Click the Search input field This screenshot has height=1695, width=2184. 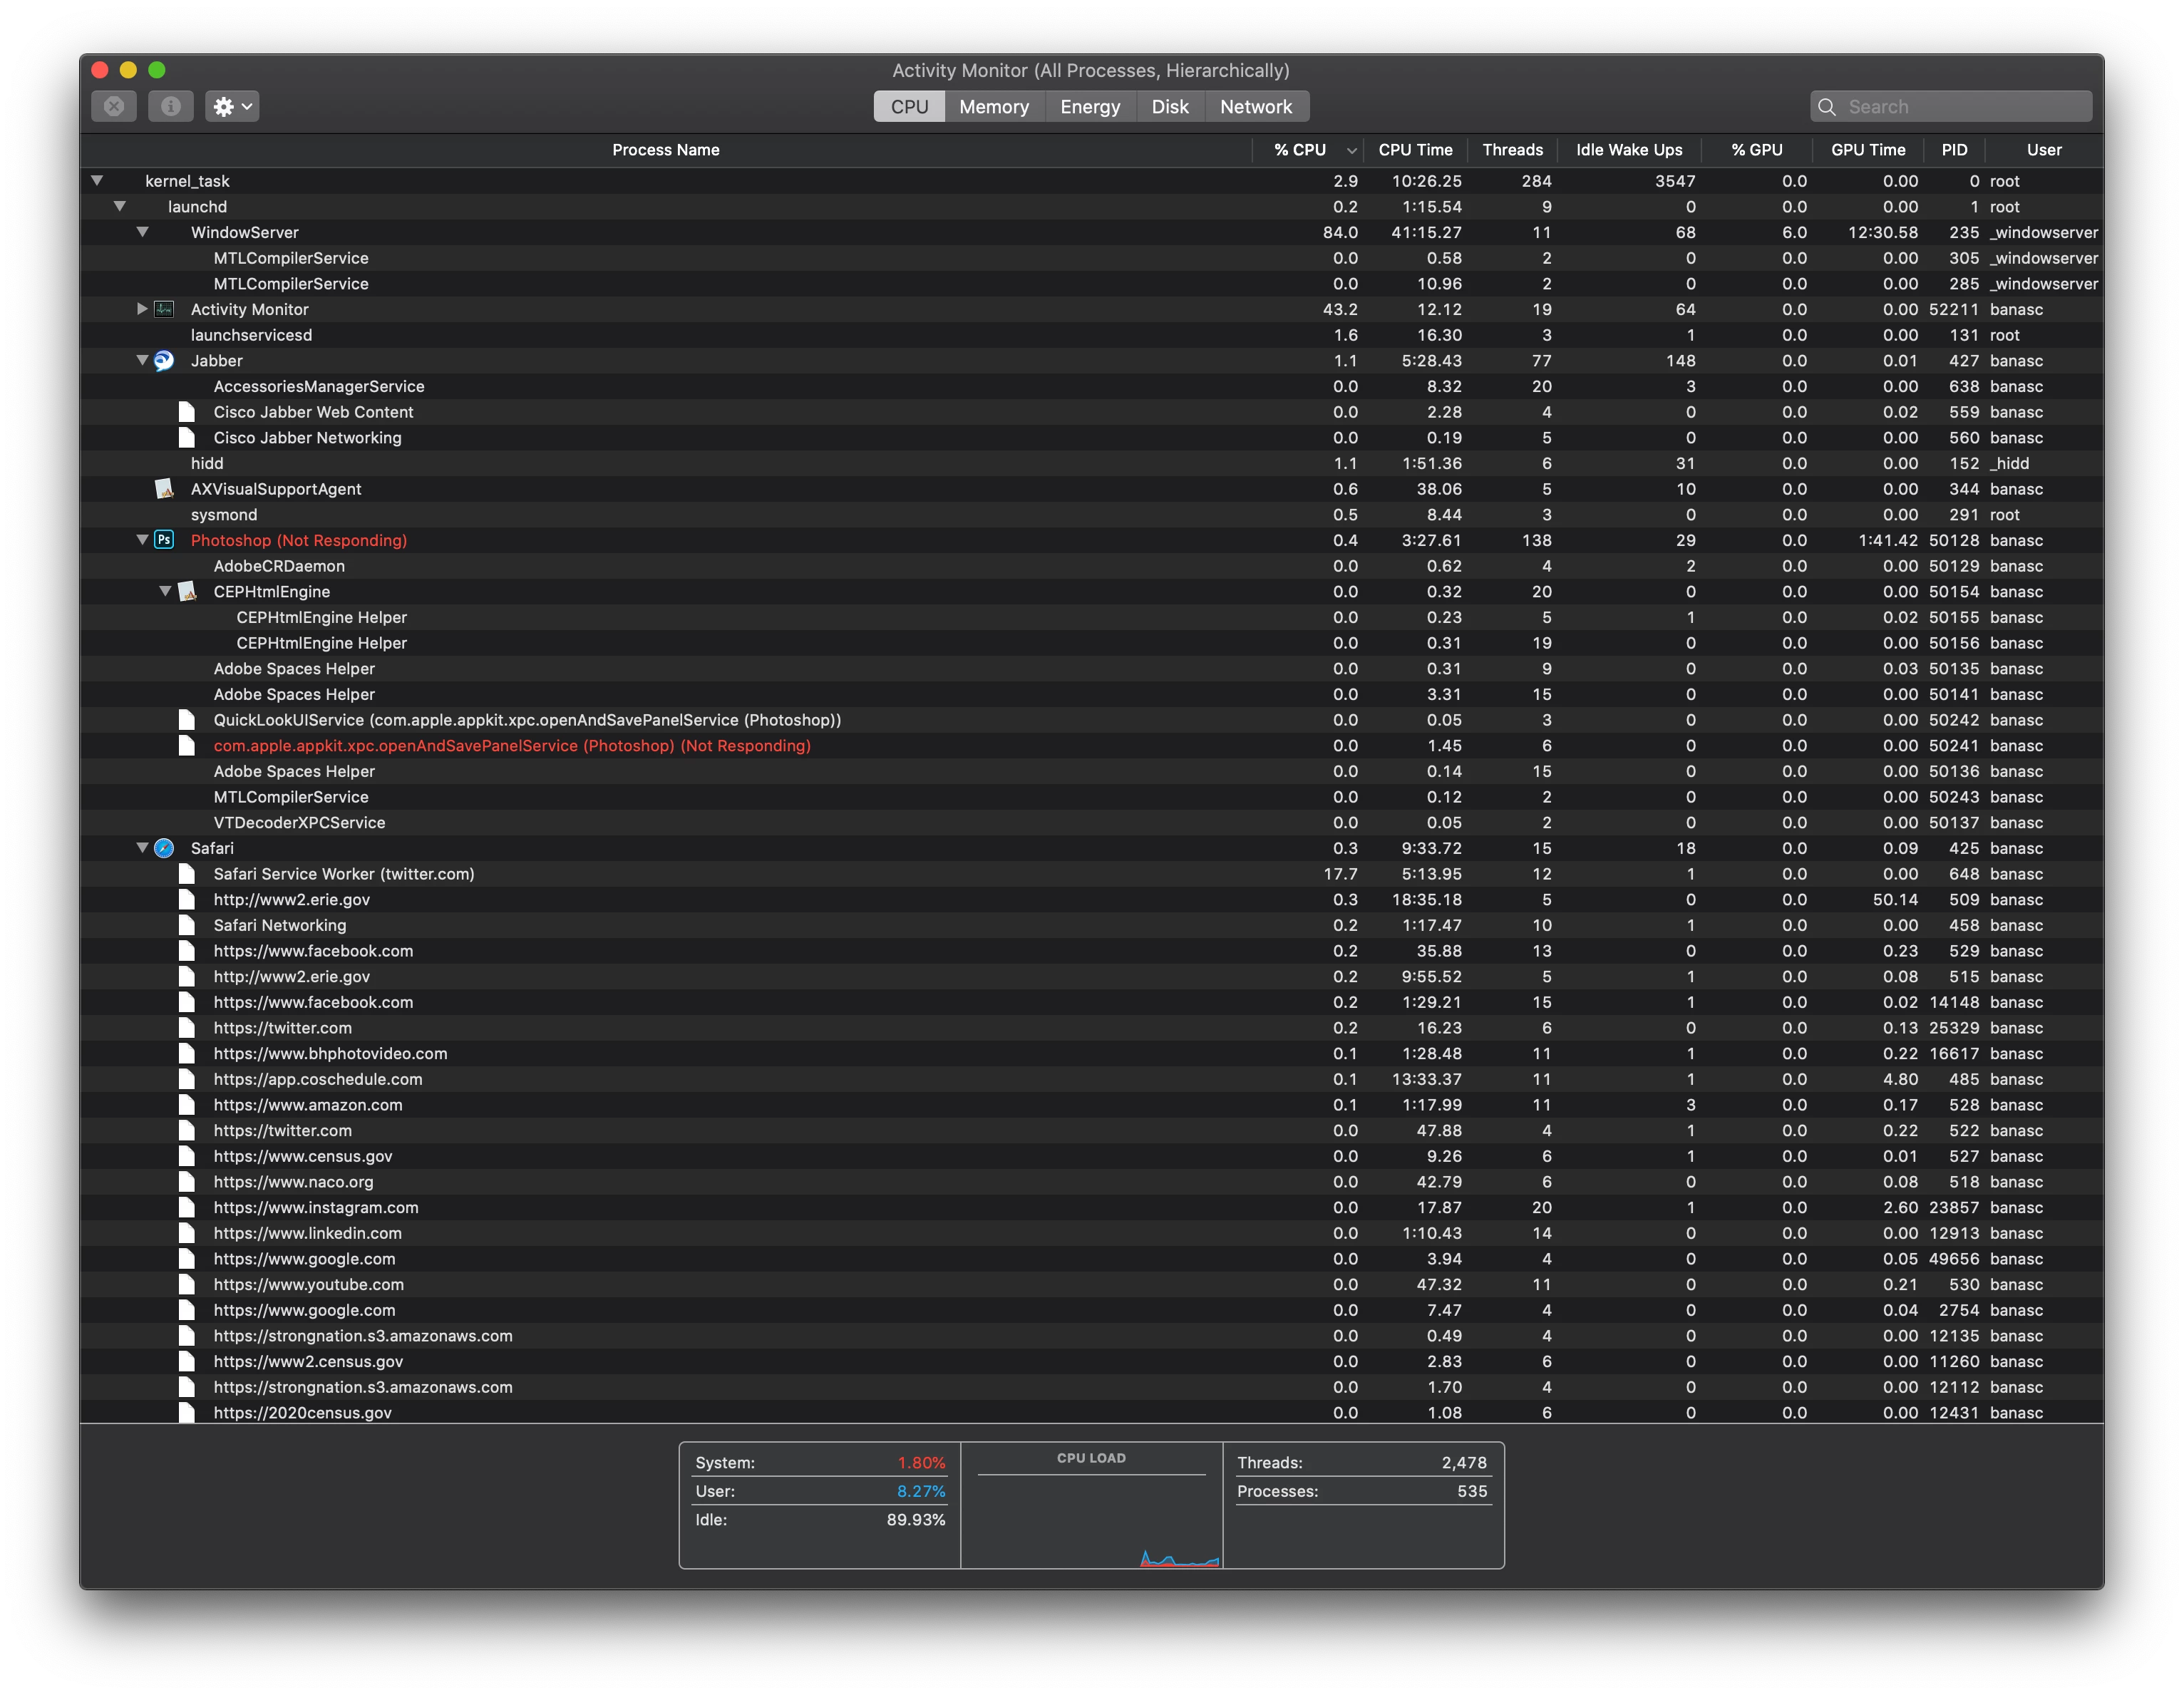tap(1960, 107)
